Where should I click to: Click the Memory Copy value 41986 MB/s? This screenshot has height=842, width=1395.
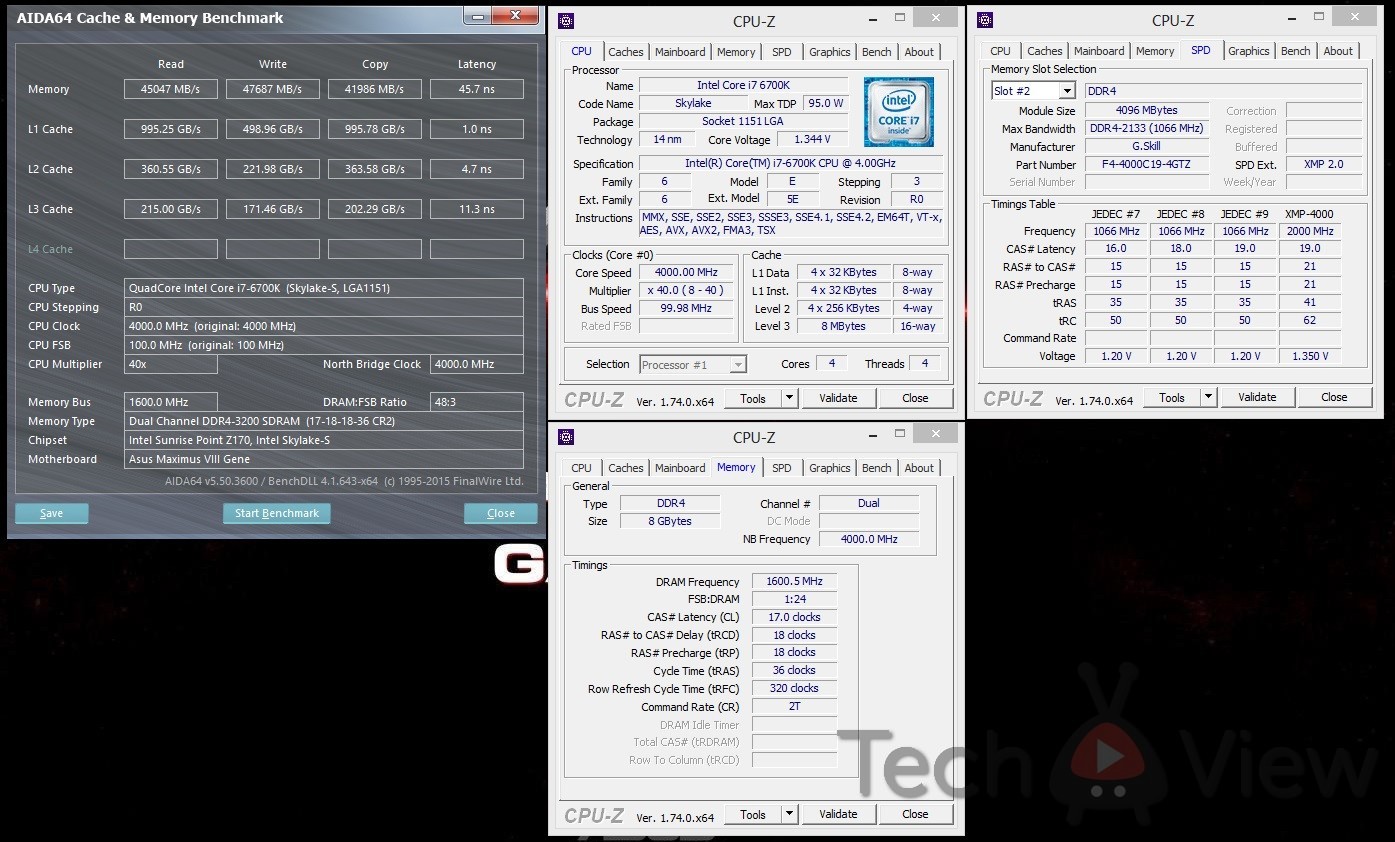click(375, 89)
